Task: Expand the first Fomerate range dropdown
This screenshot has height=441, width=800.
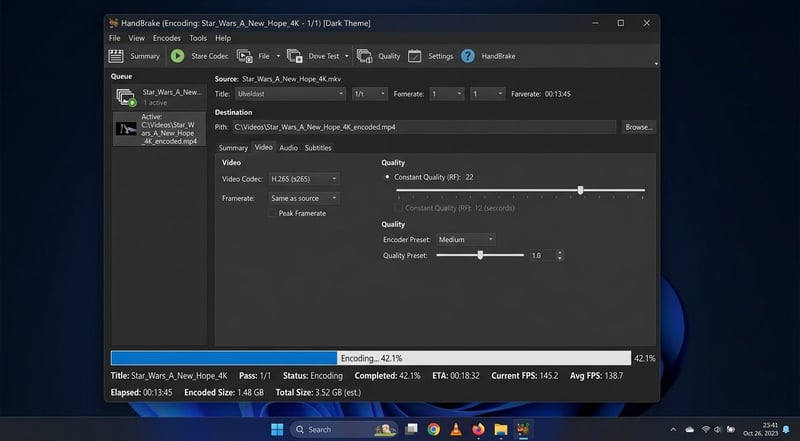Action: coord(447,94)
